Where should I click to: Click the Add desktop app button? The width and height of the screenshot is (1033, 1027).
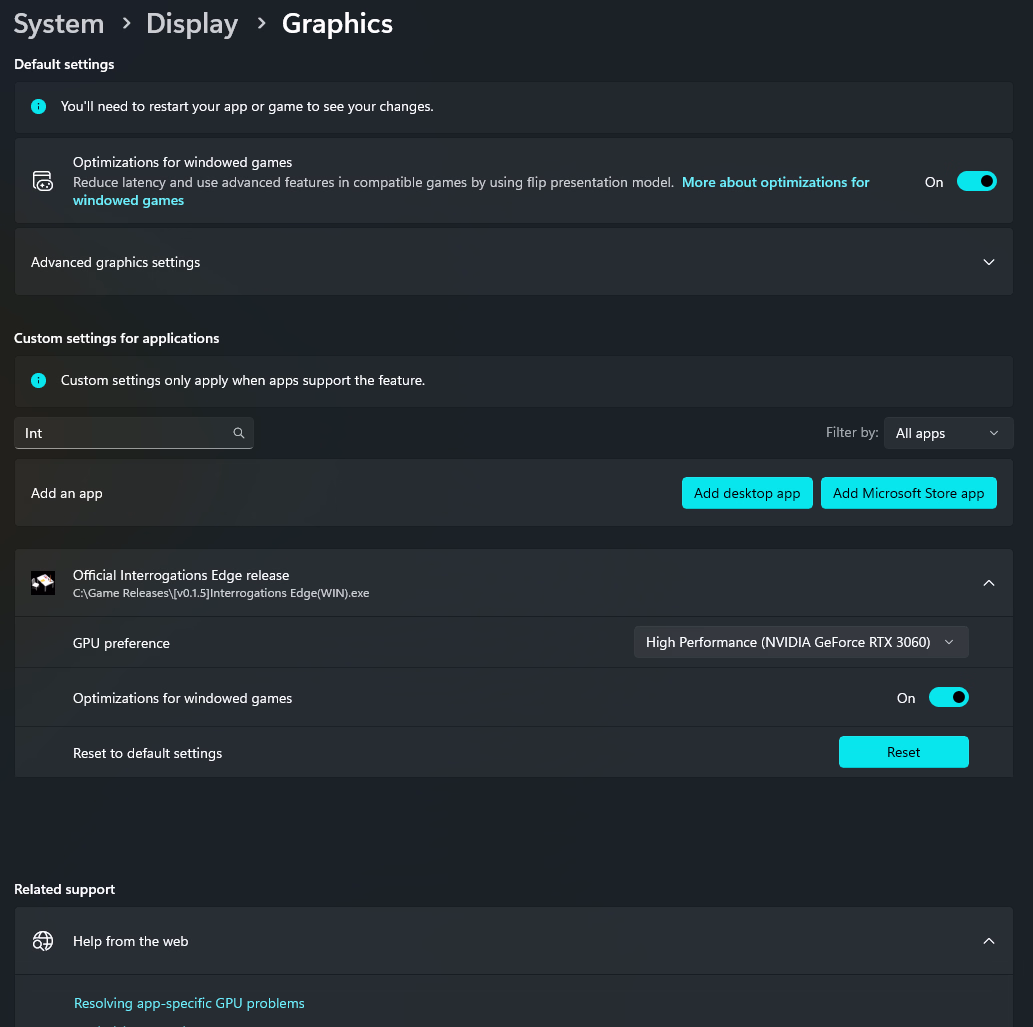(747, 493)
